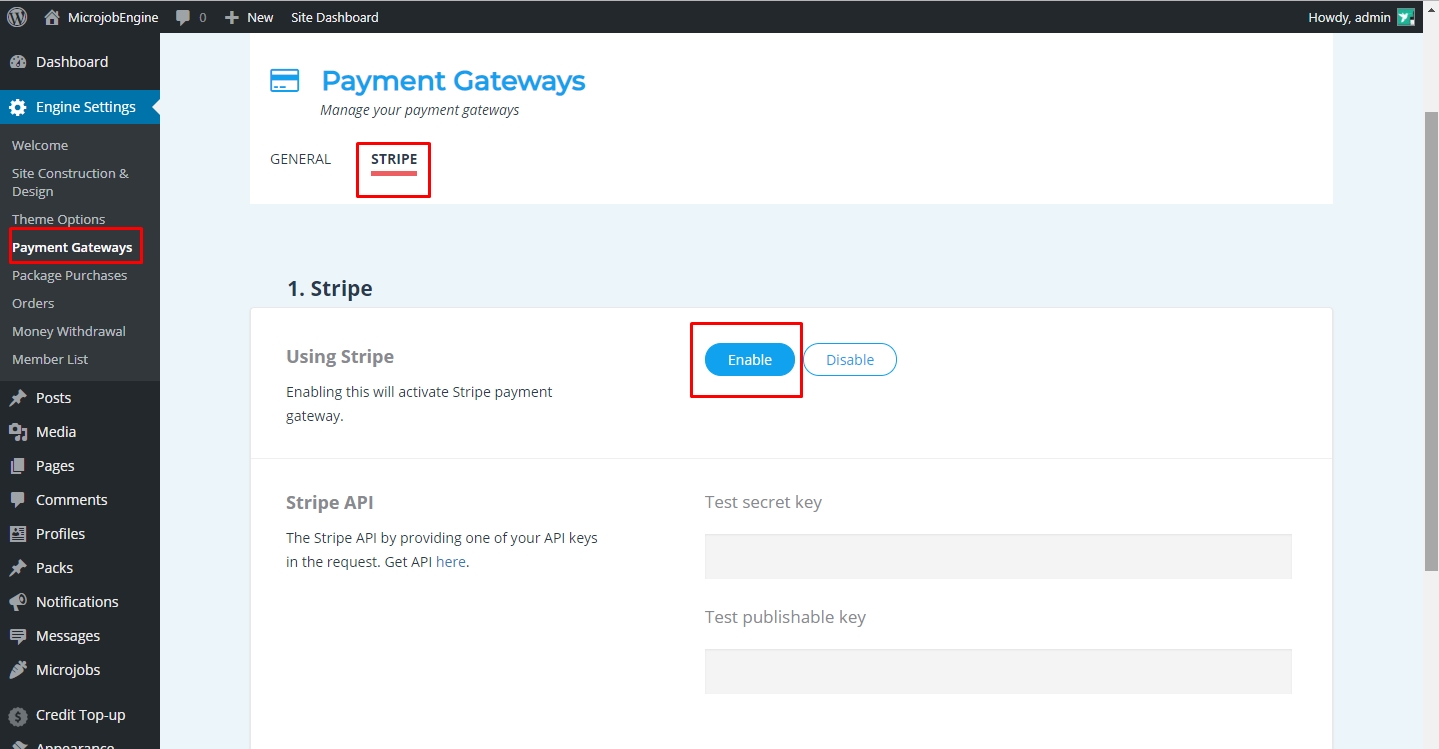The height and width of the screenshot is (749, 1439).
Task: Enable the Stripe payment gateway
Action: pos(749,360)
